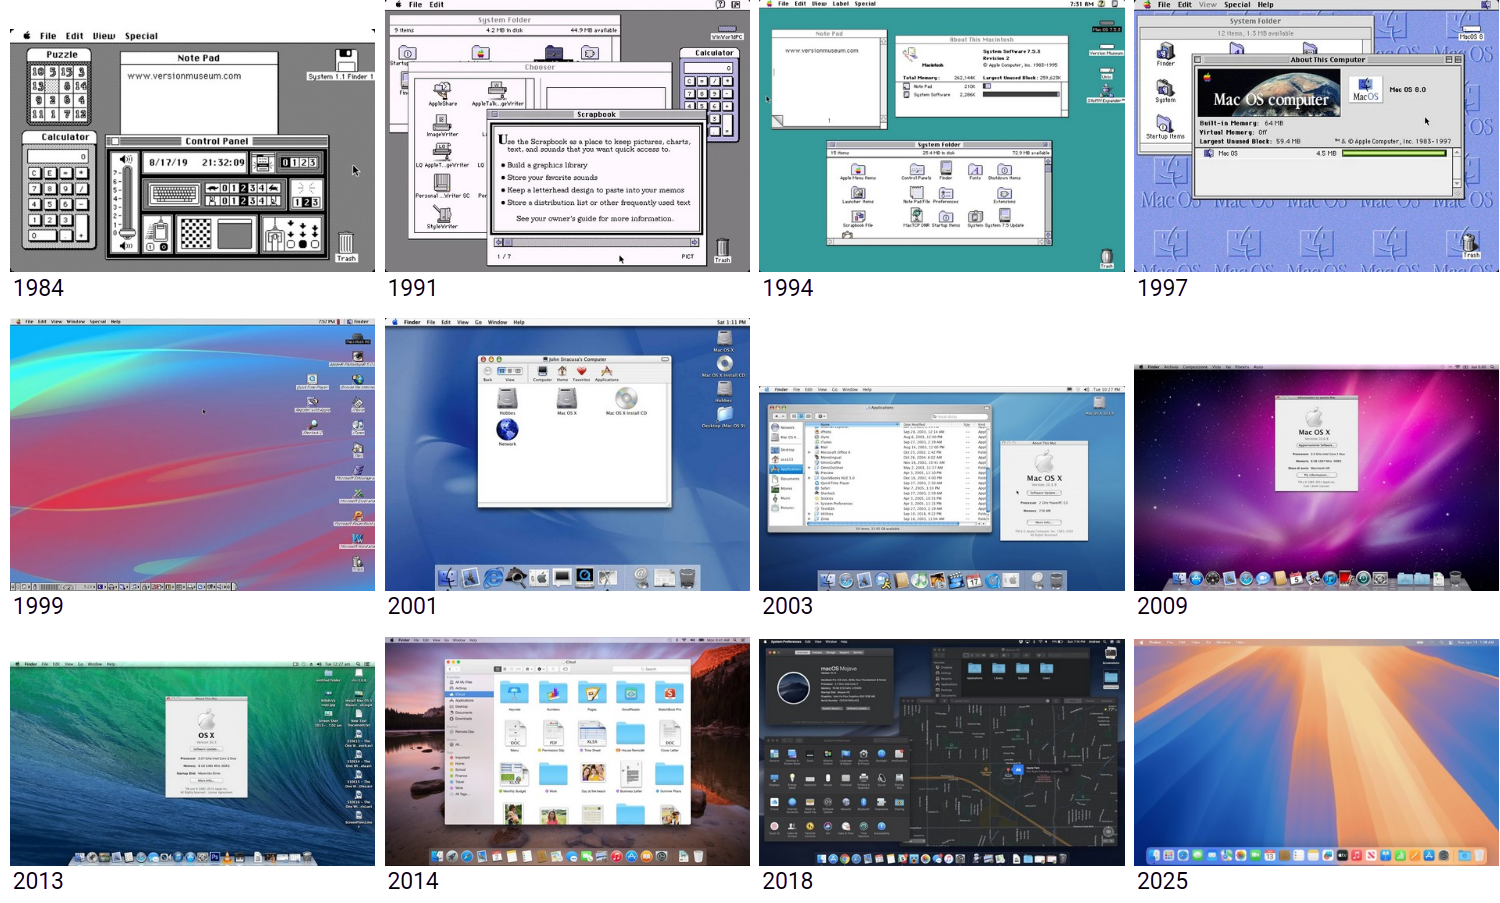Screen dimensions: 1500x903
Task: Open the Startup Items folder in 1997 window
Action: point(1165,125)
